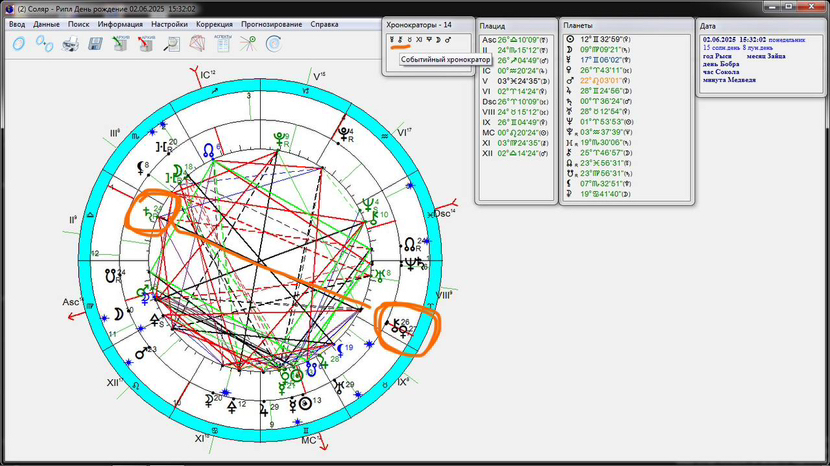Open the Коррекция menu
Viewport: 830px width, 466px height.
pyautogui.click(x=214, y=24)
